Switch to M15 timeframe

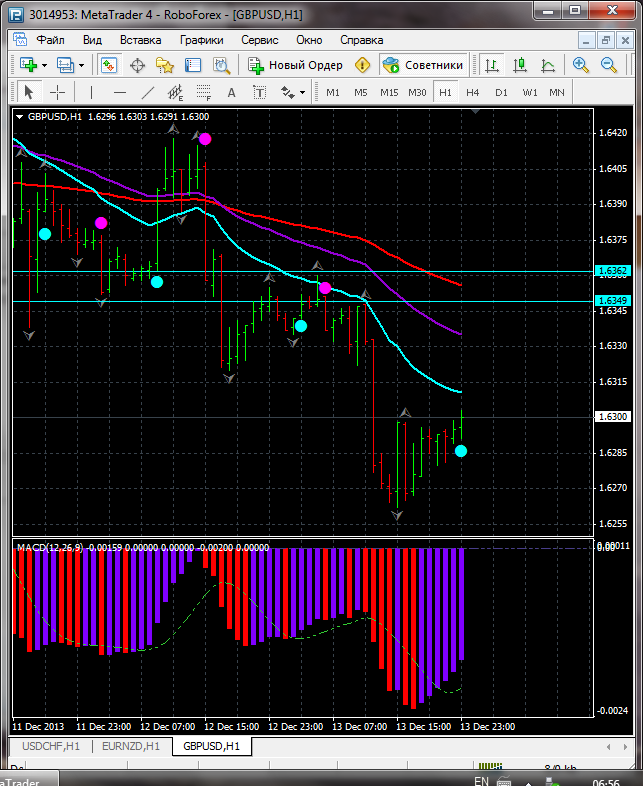pos(389,93)
